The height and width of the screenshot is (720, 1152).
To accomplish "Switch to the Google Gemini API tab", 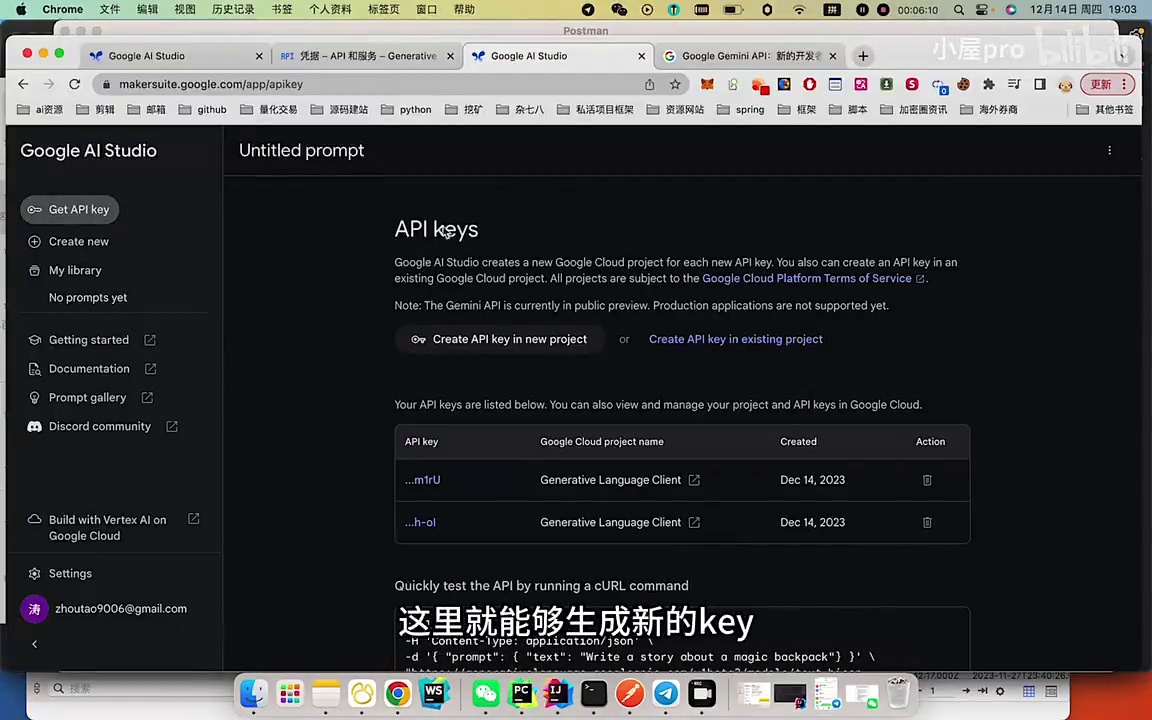I will coord(750,56).
